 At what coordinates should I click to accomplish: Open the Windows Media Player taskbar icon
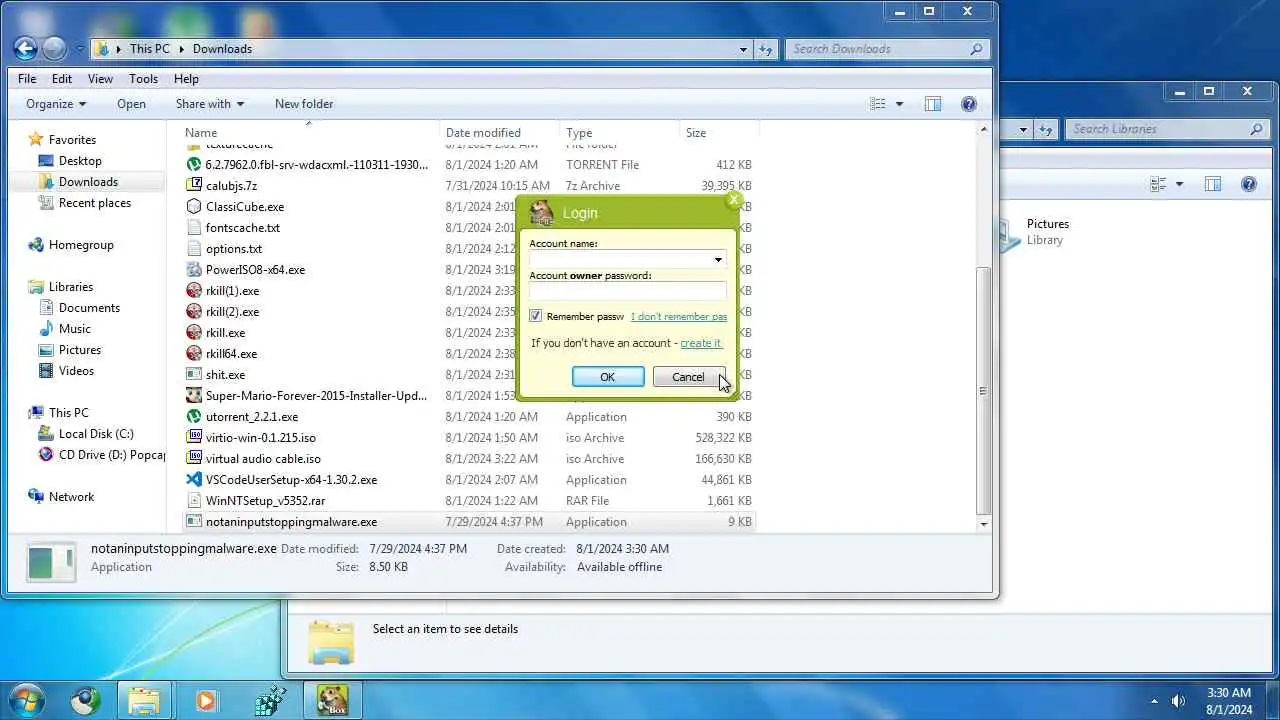point(205,700)
